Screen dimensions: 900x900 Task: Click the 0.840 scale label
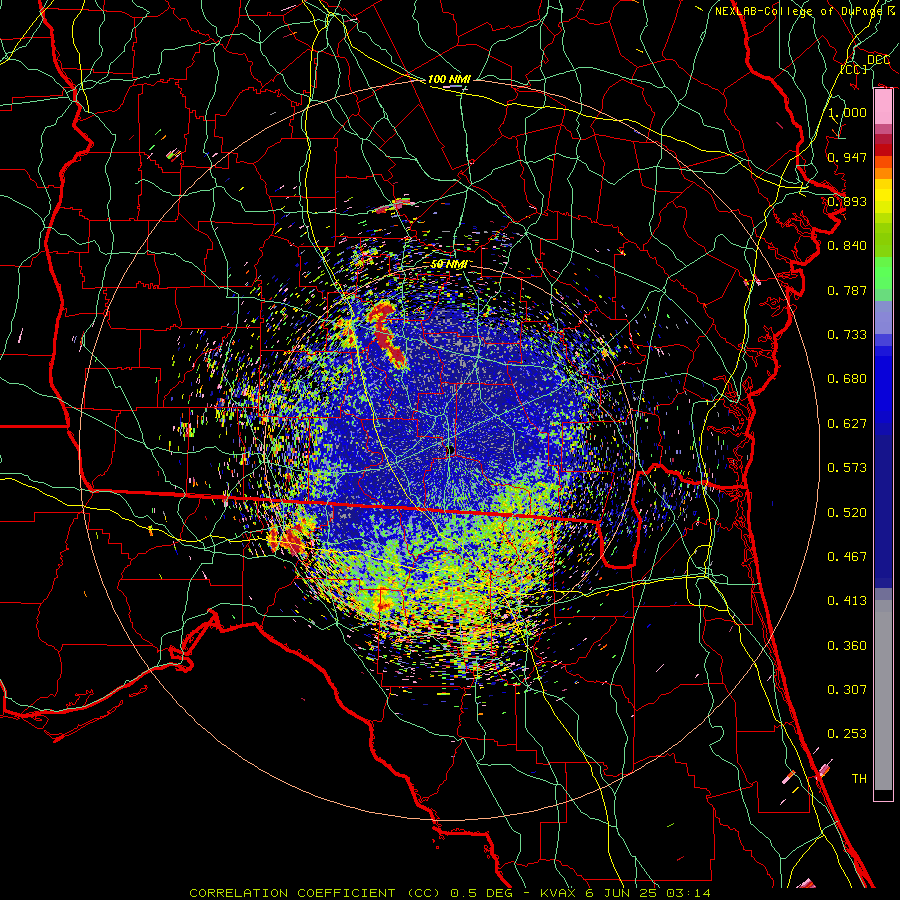[847, 246]
